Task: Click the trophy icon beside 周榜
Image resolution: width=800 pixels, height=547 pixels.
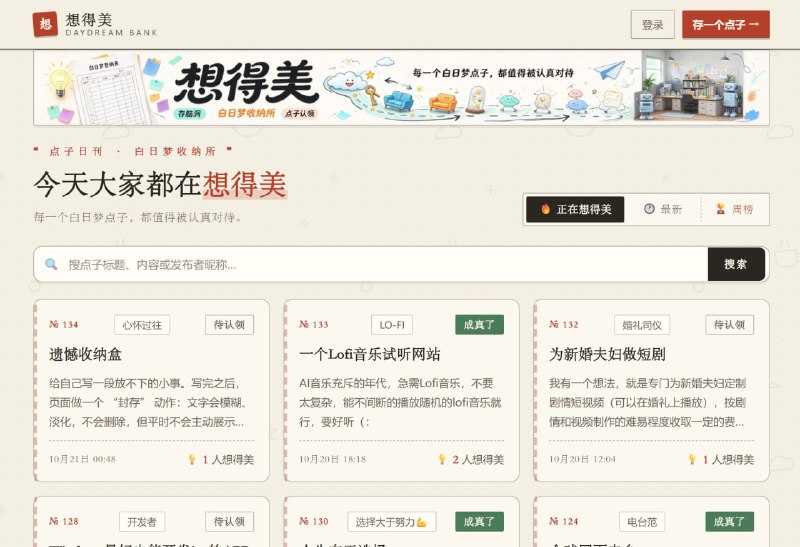Action: 720,209
